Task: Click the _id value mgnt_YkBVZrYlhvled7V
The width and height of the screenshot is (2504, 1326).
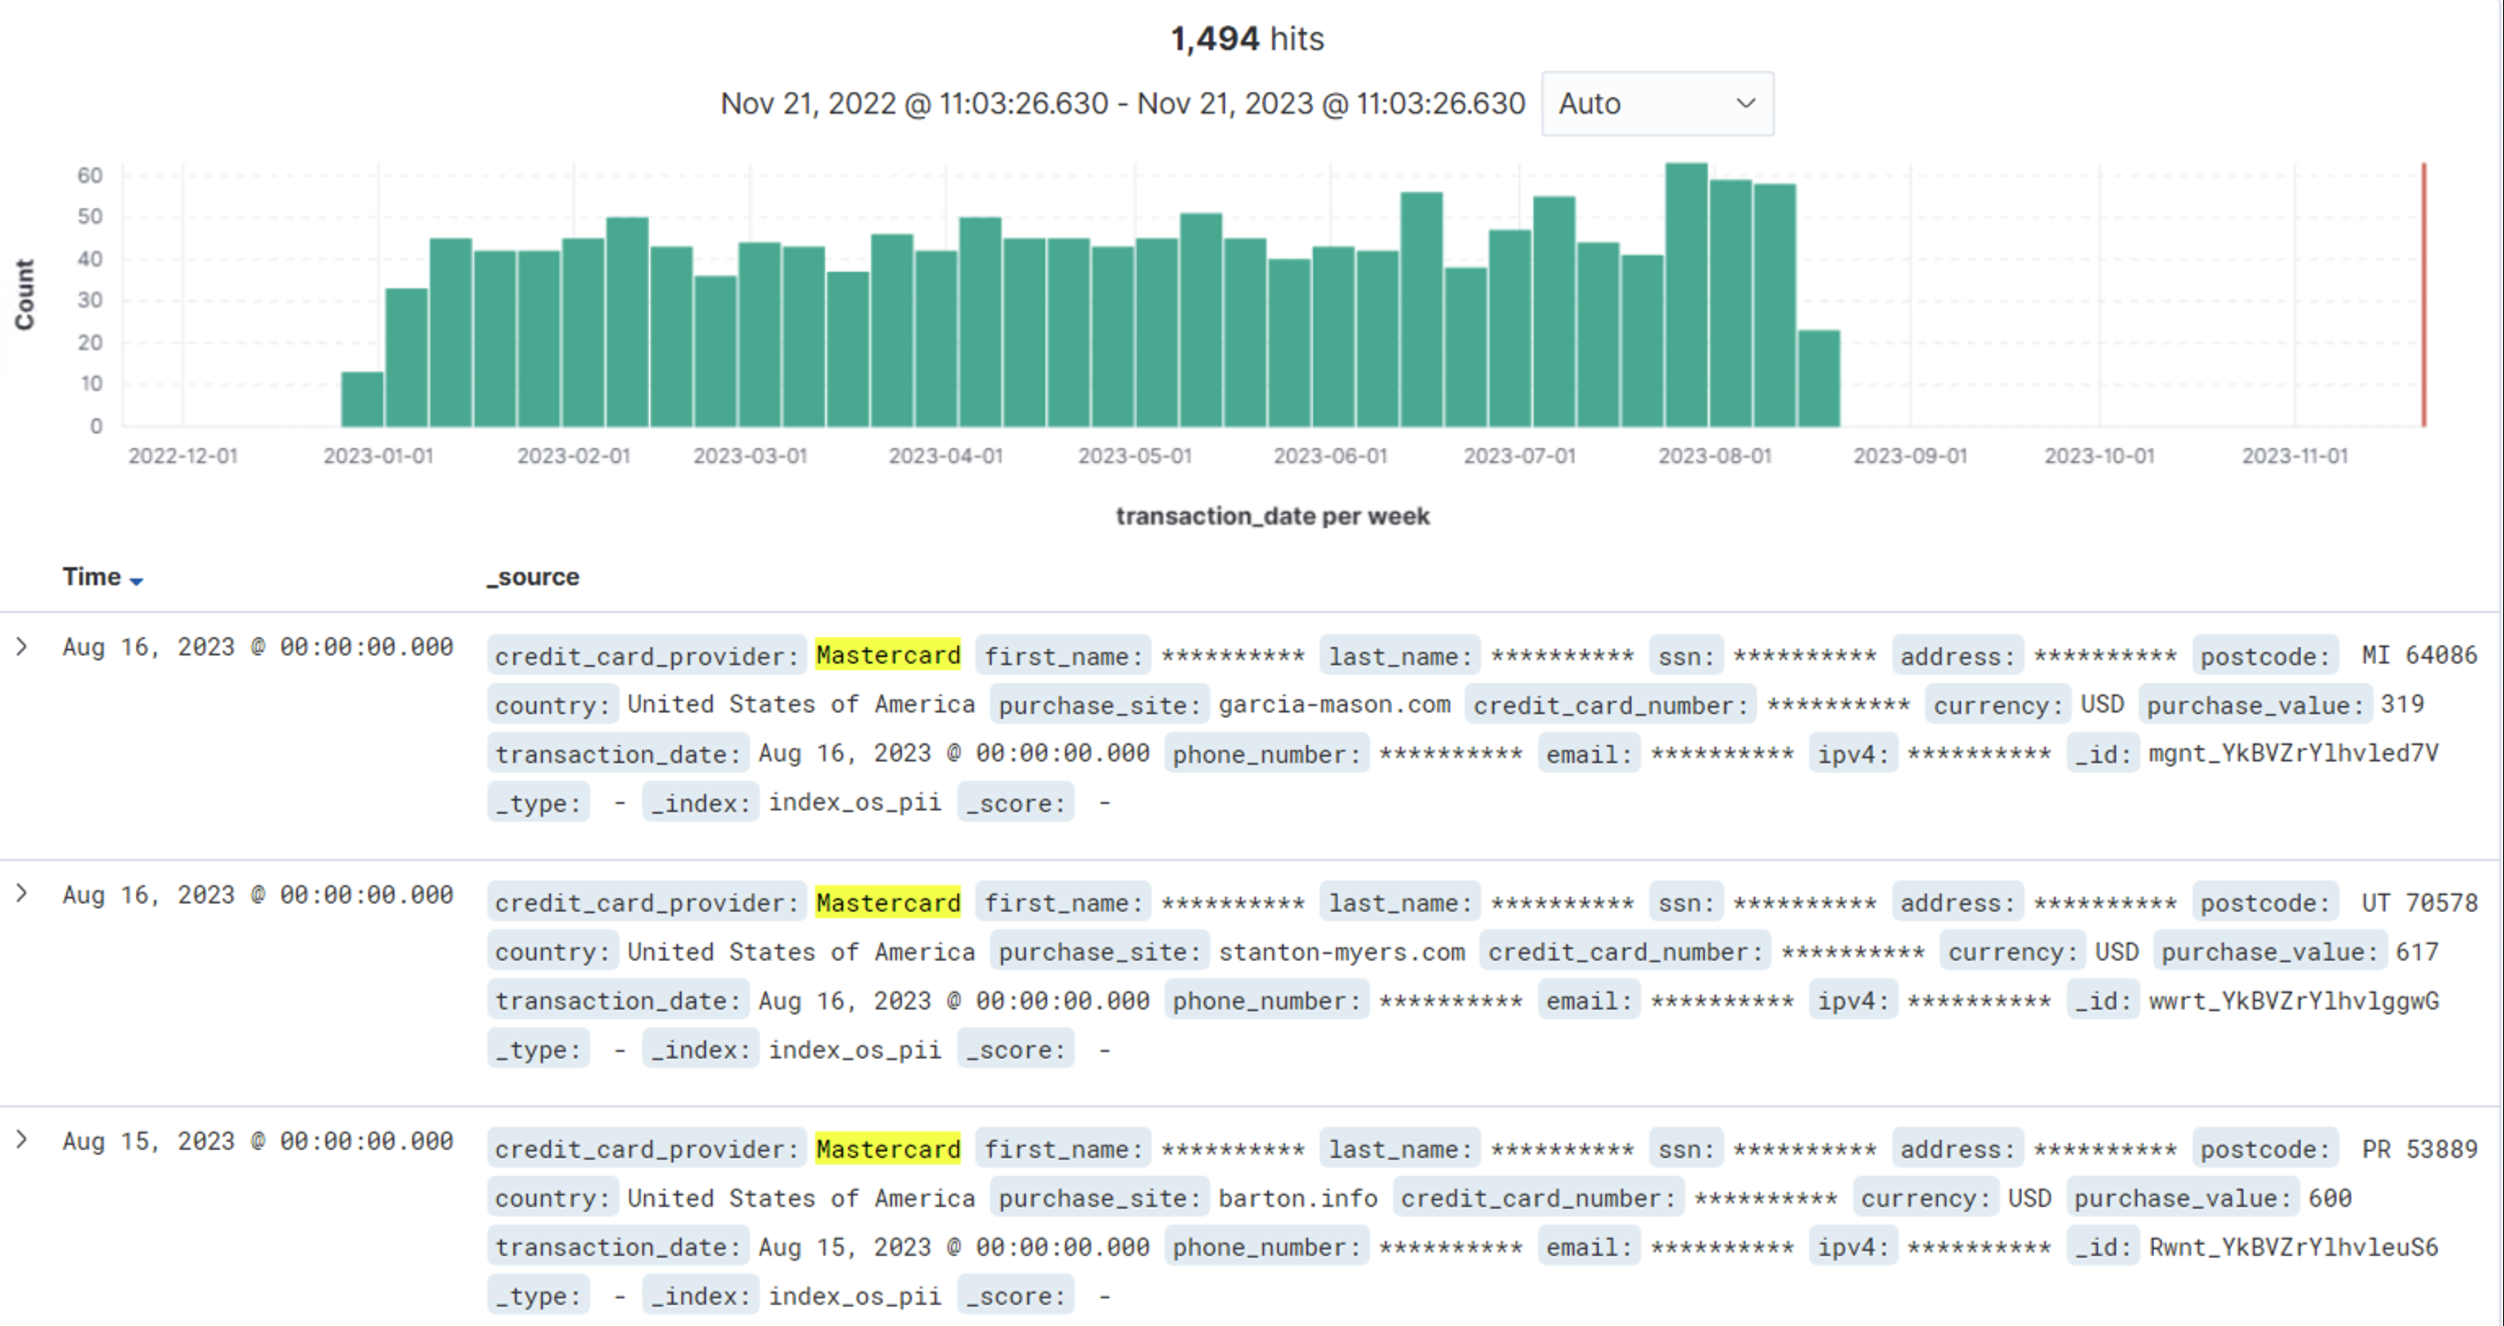Action: pyautogui.click(x=2293, y=753)
